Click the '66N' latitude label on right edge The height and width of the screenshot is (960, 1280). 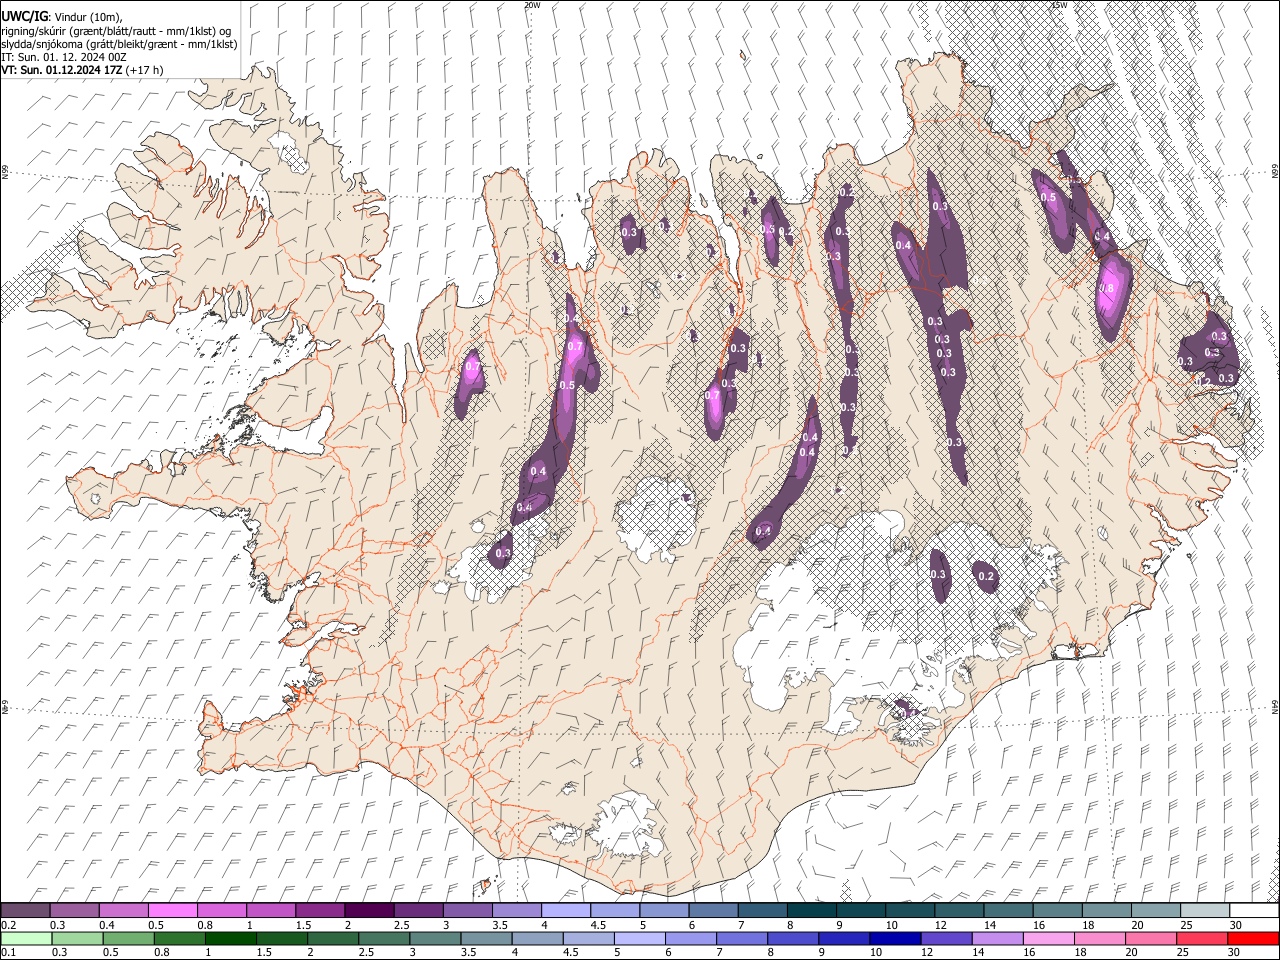coord(1275,173)
